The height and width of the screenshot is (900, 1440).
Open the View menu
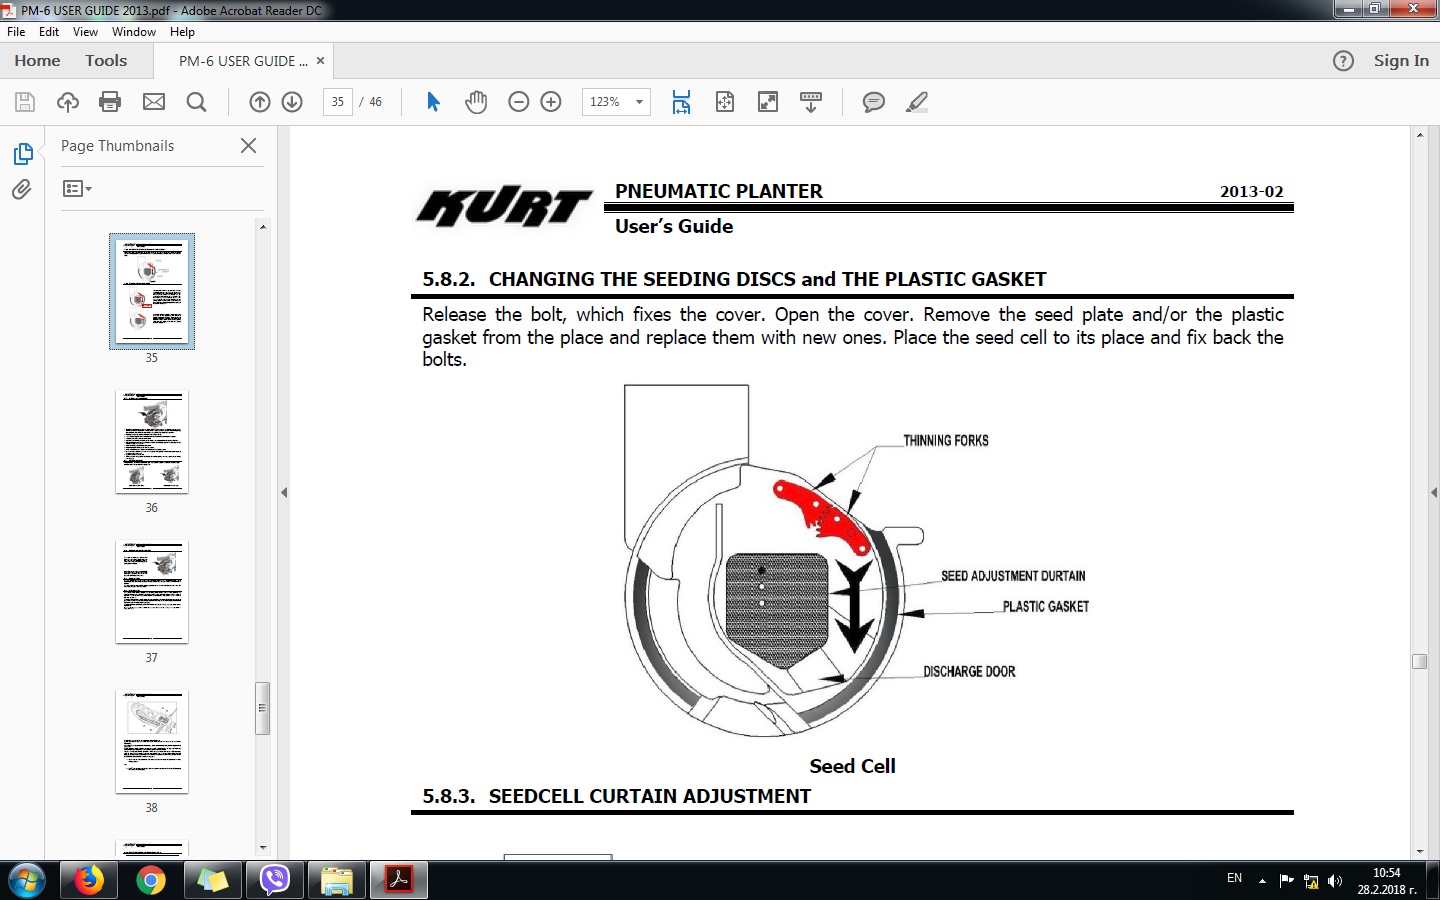tap(85, 32)
